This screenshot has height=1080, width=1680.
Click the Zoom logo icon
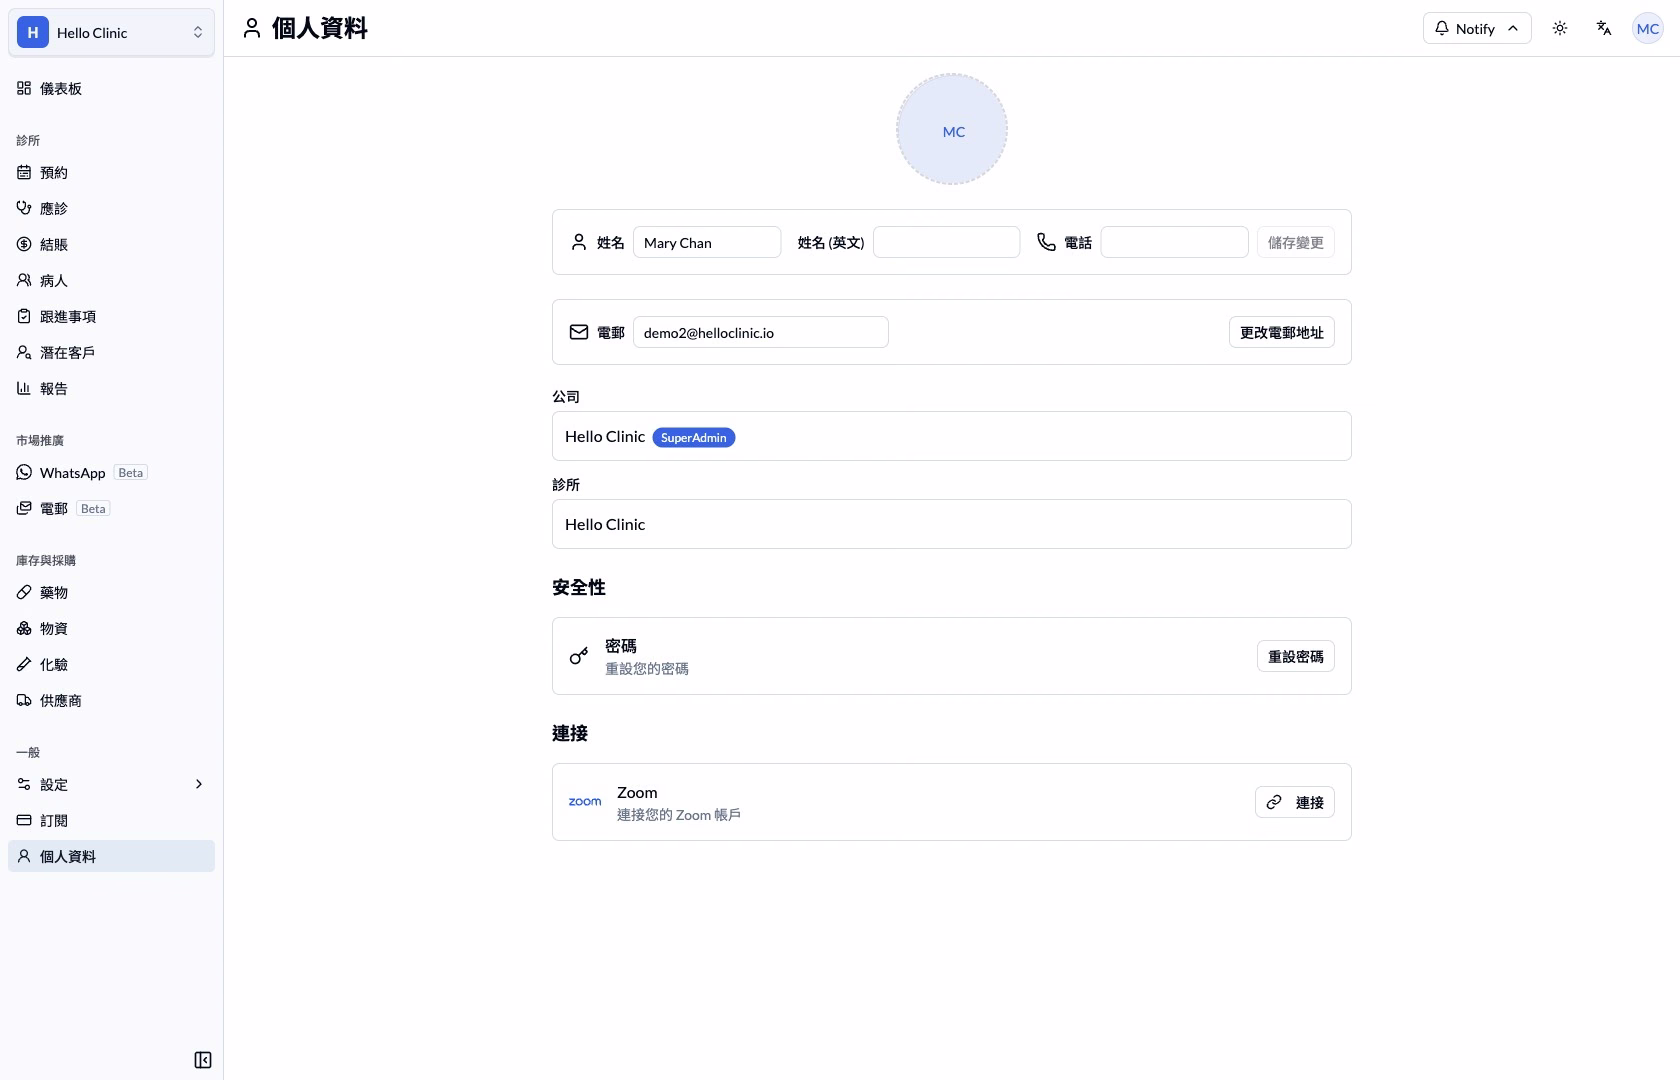coord(585,802)
